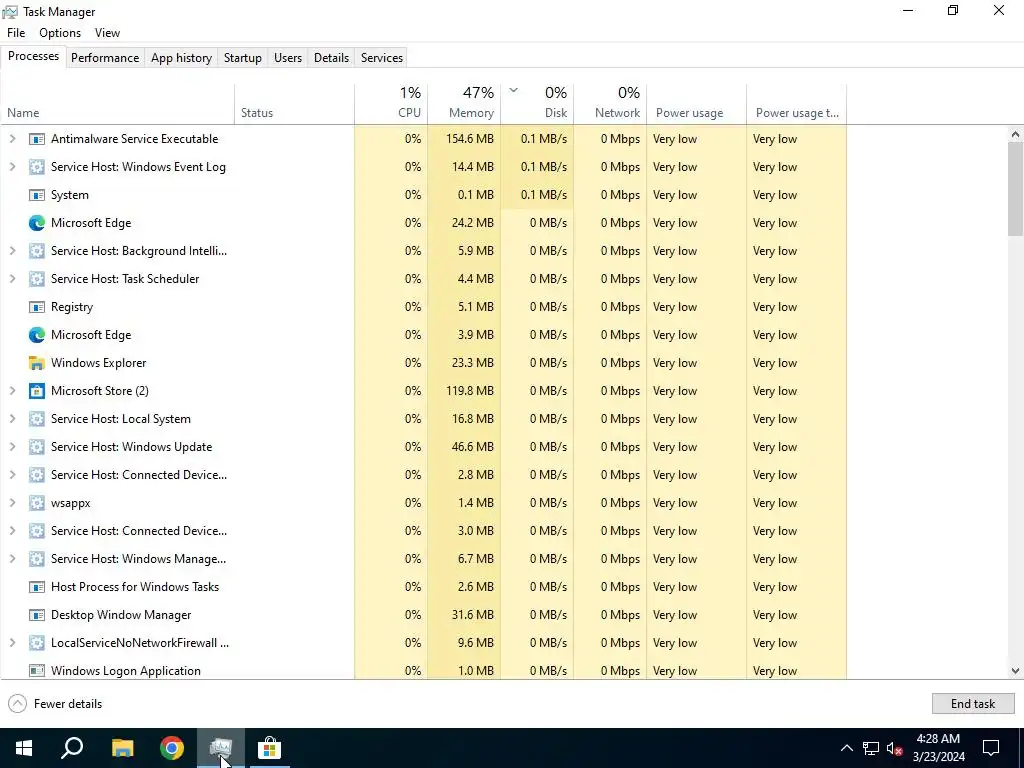Expand Service Host: Windows Event Log
The width and height of the screenshot is (1024, 768).
click(x=12, y=167)
